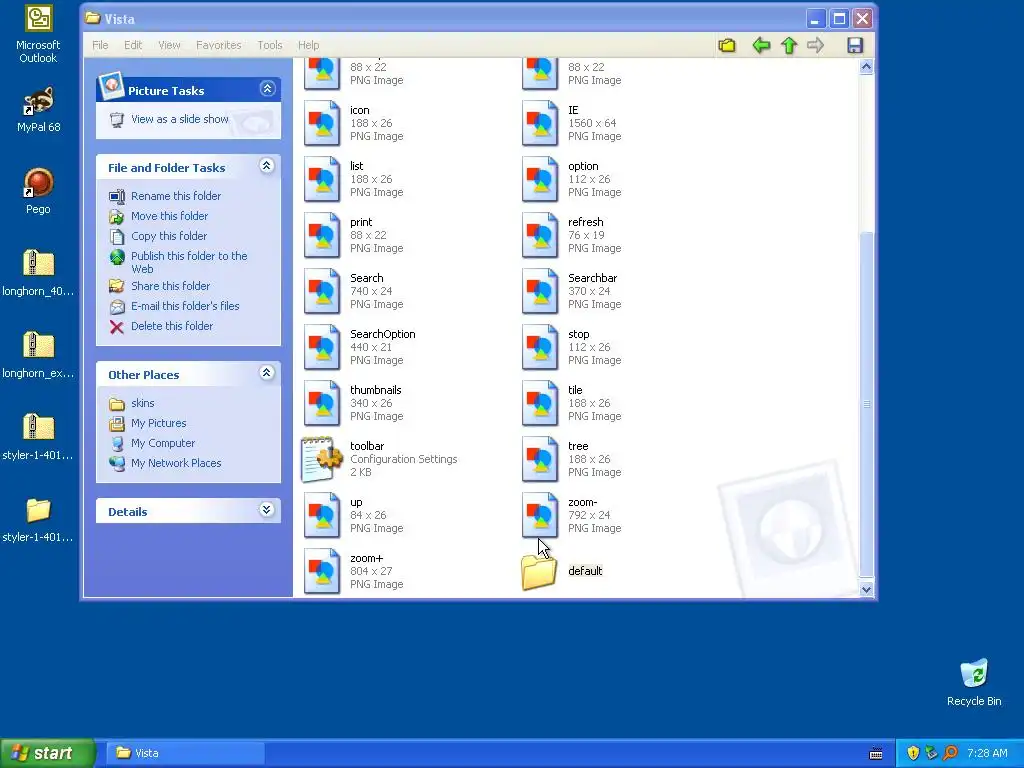The height and width of the screenshot is (768, 1024).
Task: Click E-mail this folder's files
Action: pos(174,306)
